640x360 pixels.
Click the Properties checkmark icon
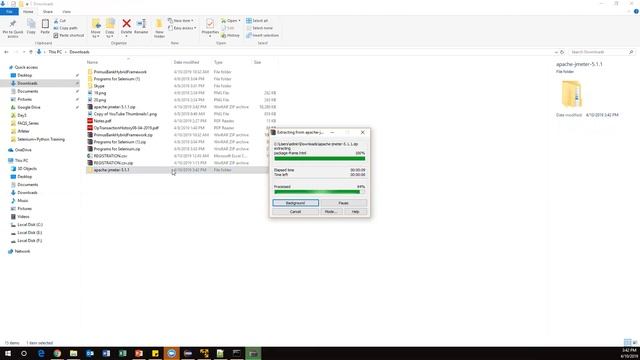click(x=210, y=24)
